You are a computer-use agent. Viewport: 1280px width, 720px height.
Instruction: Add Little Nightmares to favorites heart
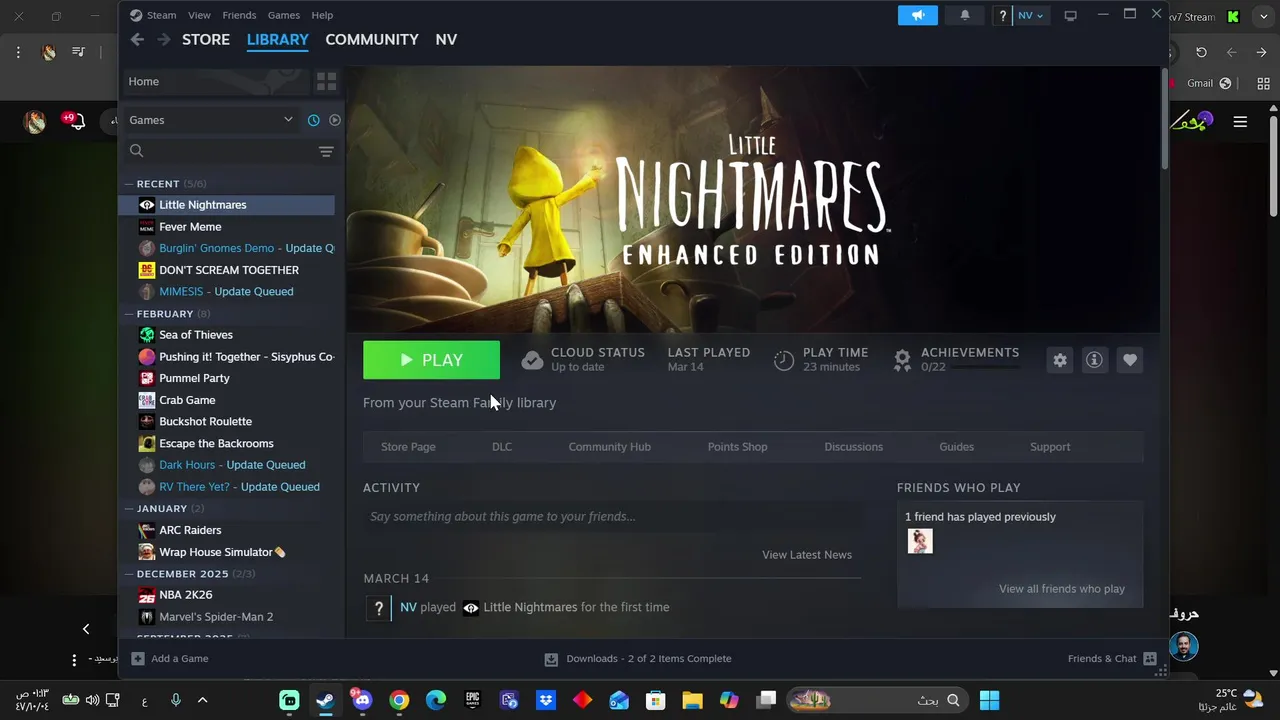(x=1129, y=360)
